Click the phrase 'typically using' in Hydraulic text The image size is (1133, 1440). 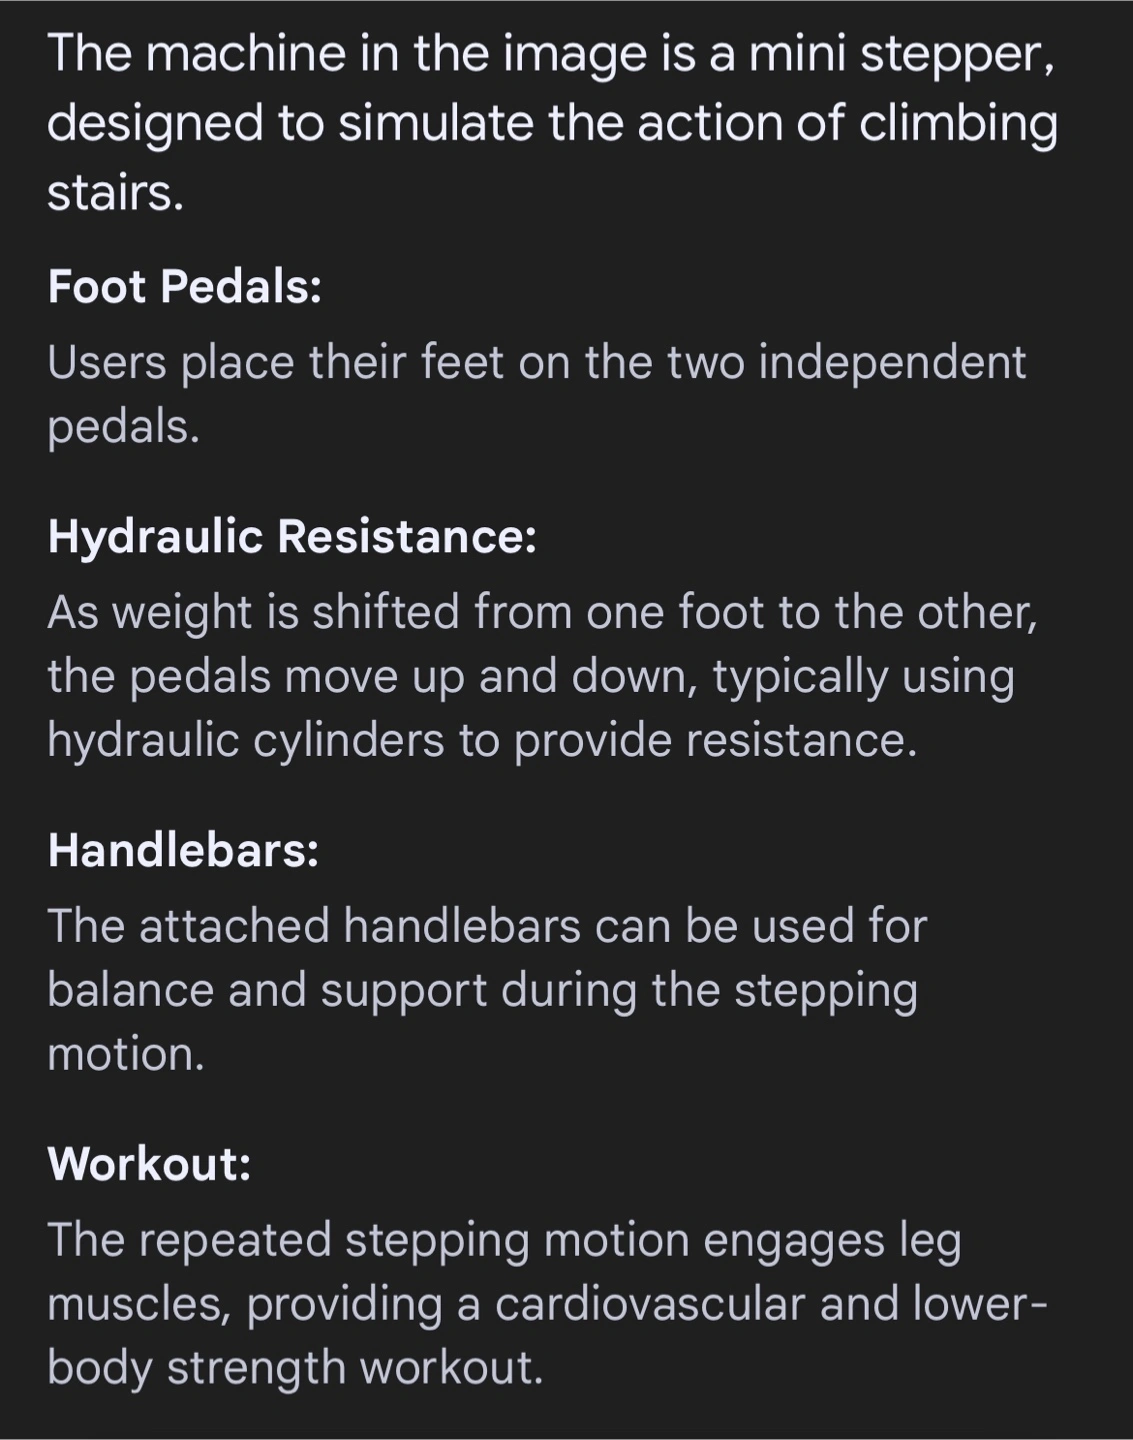click(x=864, y=677)
